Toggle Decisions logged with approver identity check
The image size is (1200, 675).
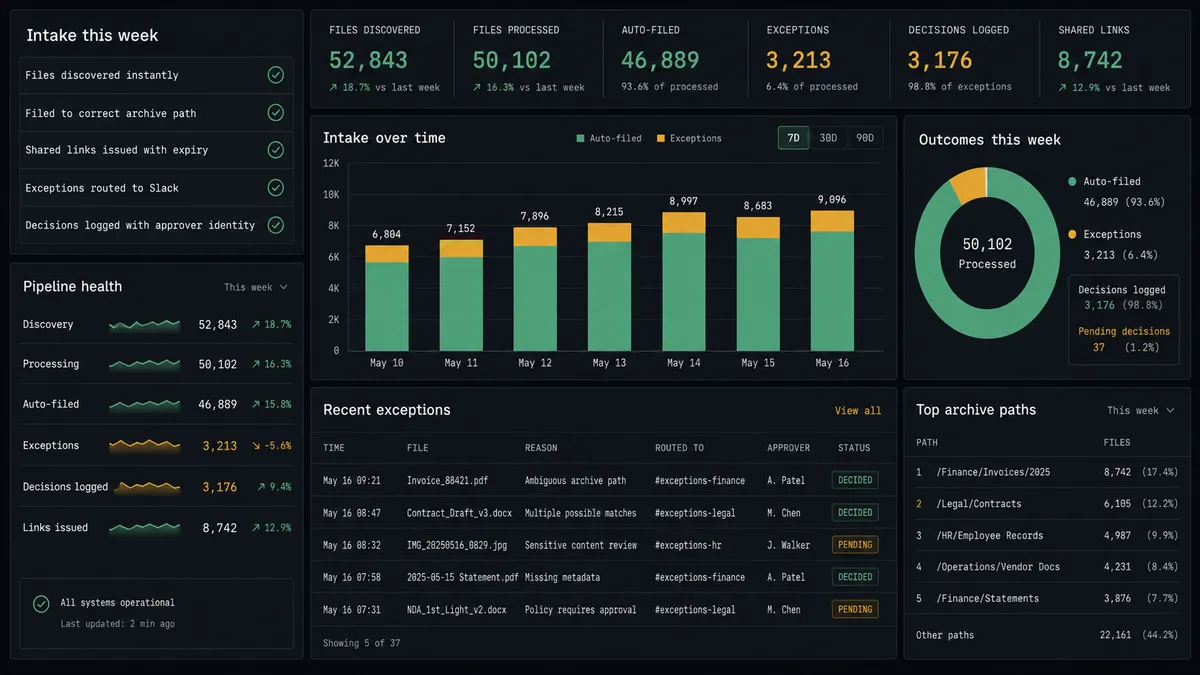click(275, 225)
